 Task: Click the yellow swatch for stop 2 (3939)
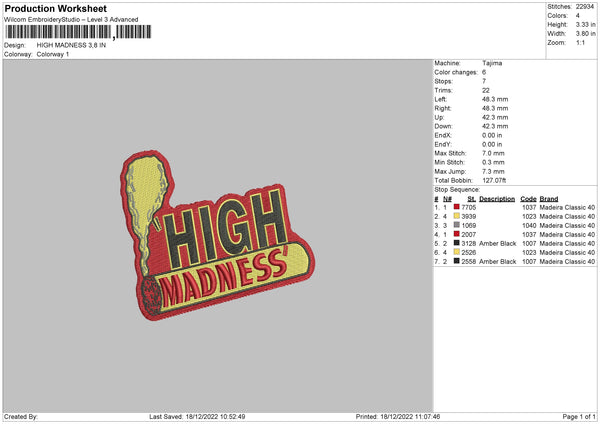pyautogui.click(x=457, y=216)
